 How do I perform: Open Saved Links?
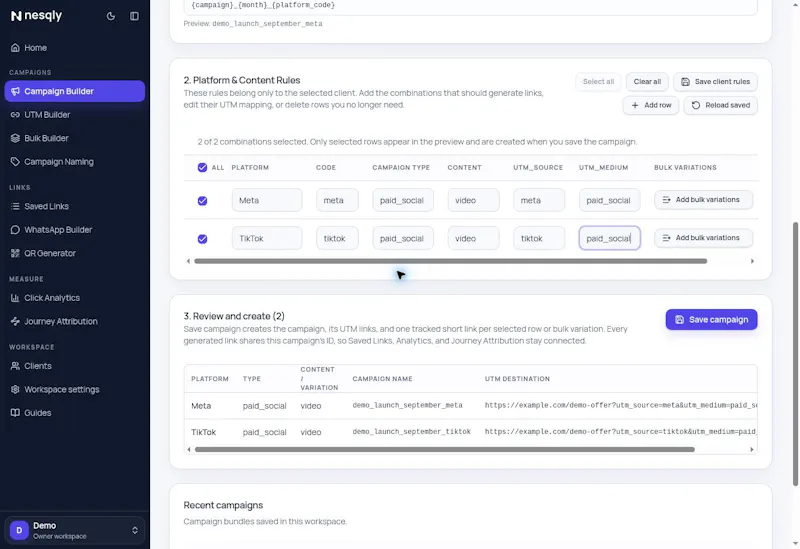(74, 206)
